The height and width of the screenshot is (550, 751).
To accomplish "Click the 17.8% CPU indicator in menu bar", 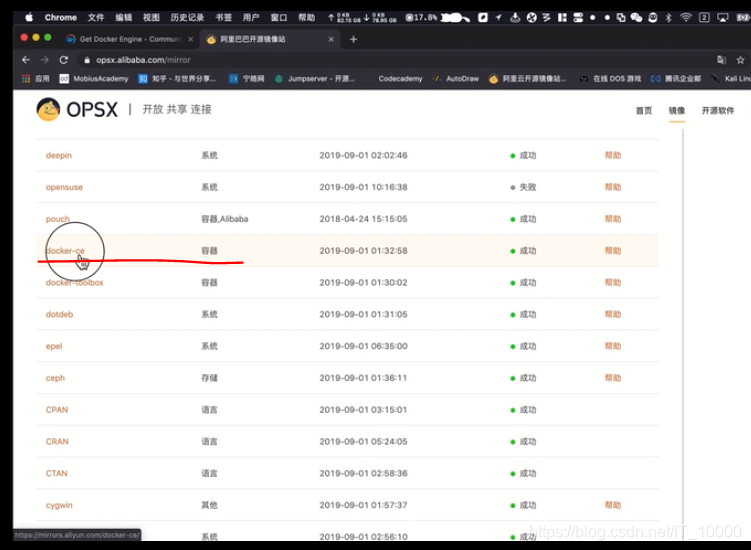I will 421,18.
